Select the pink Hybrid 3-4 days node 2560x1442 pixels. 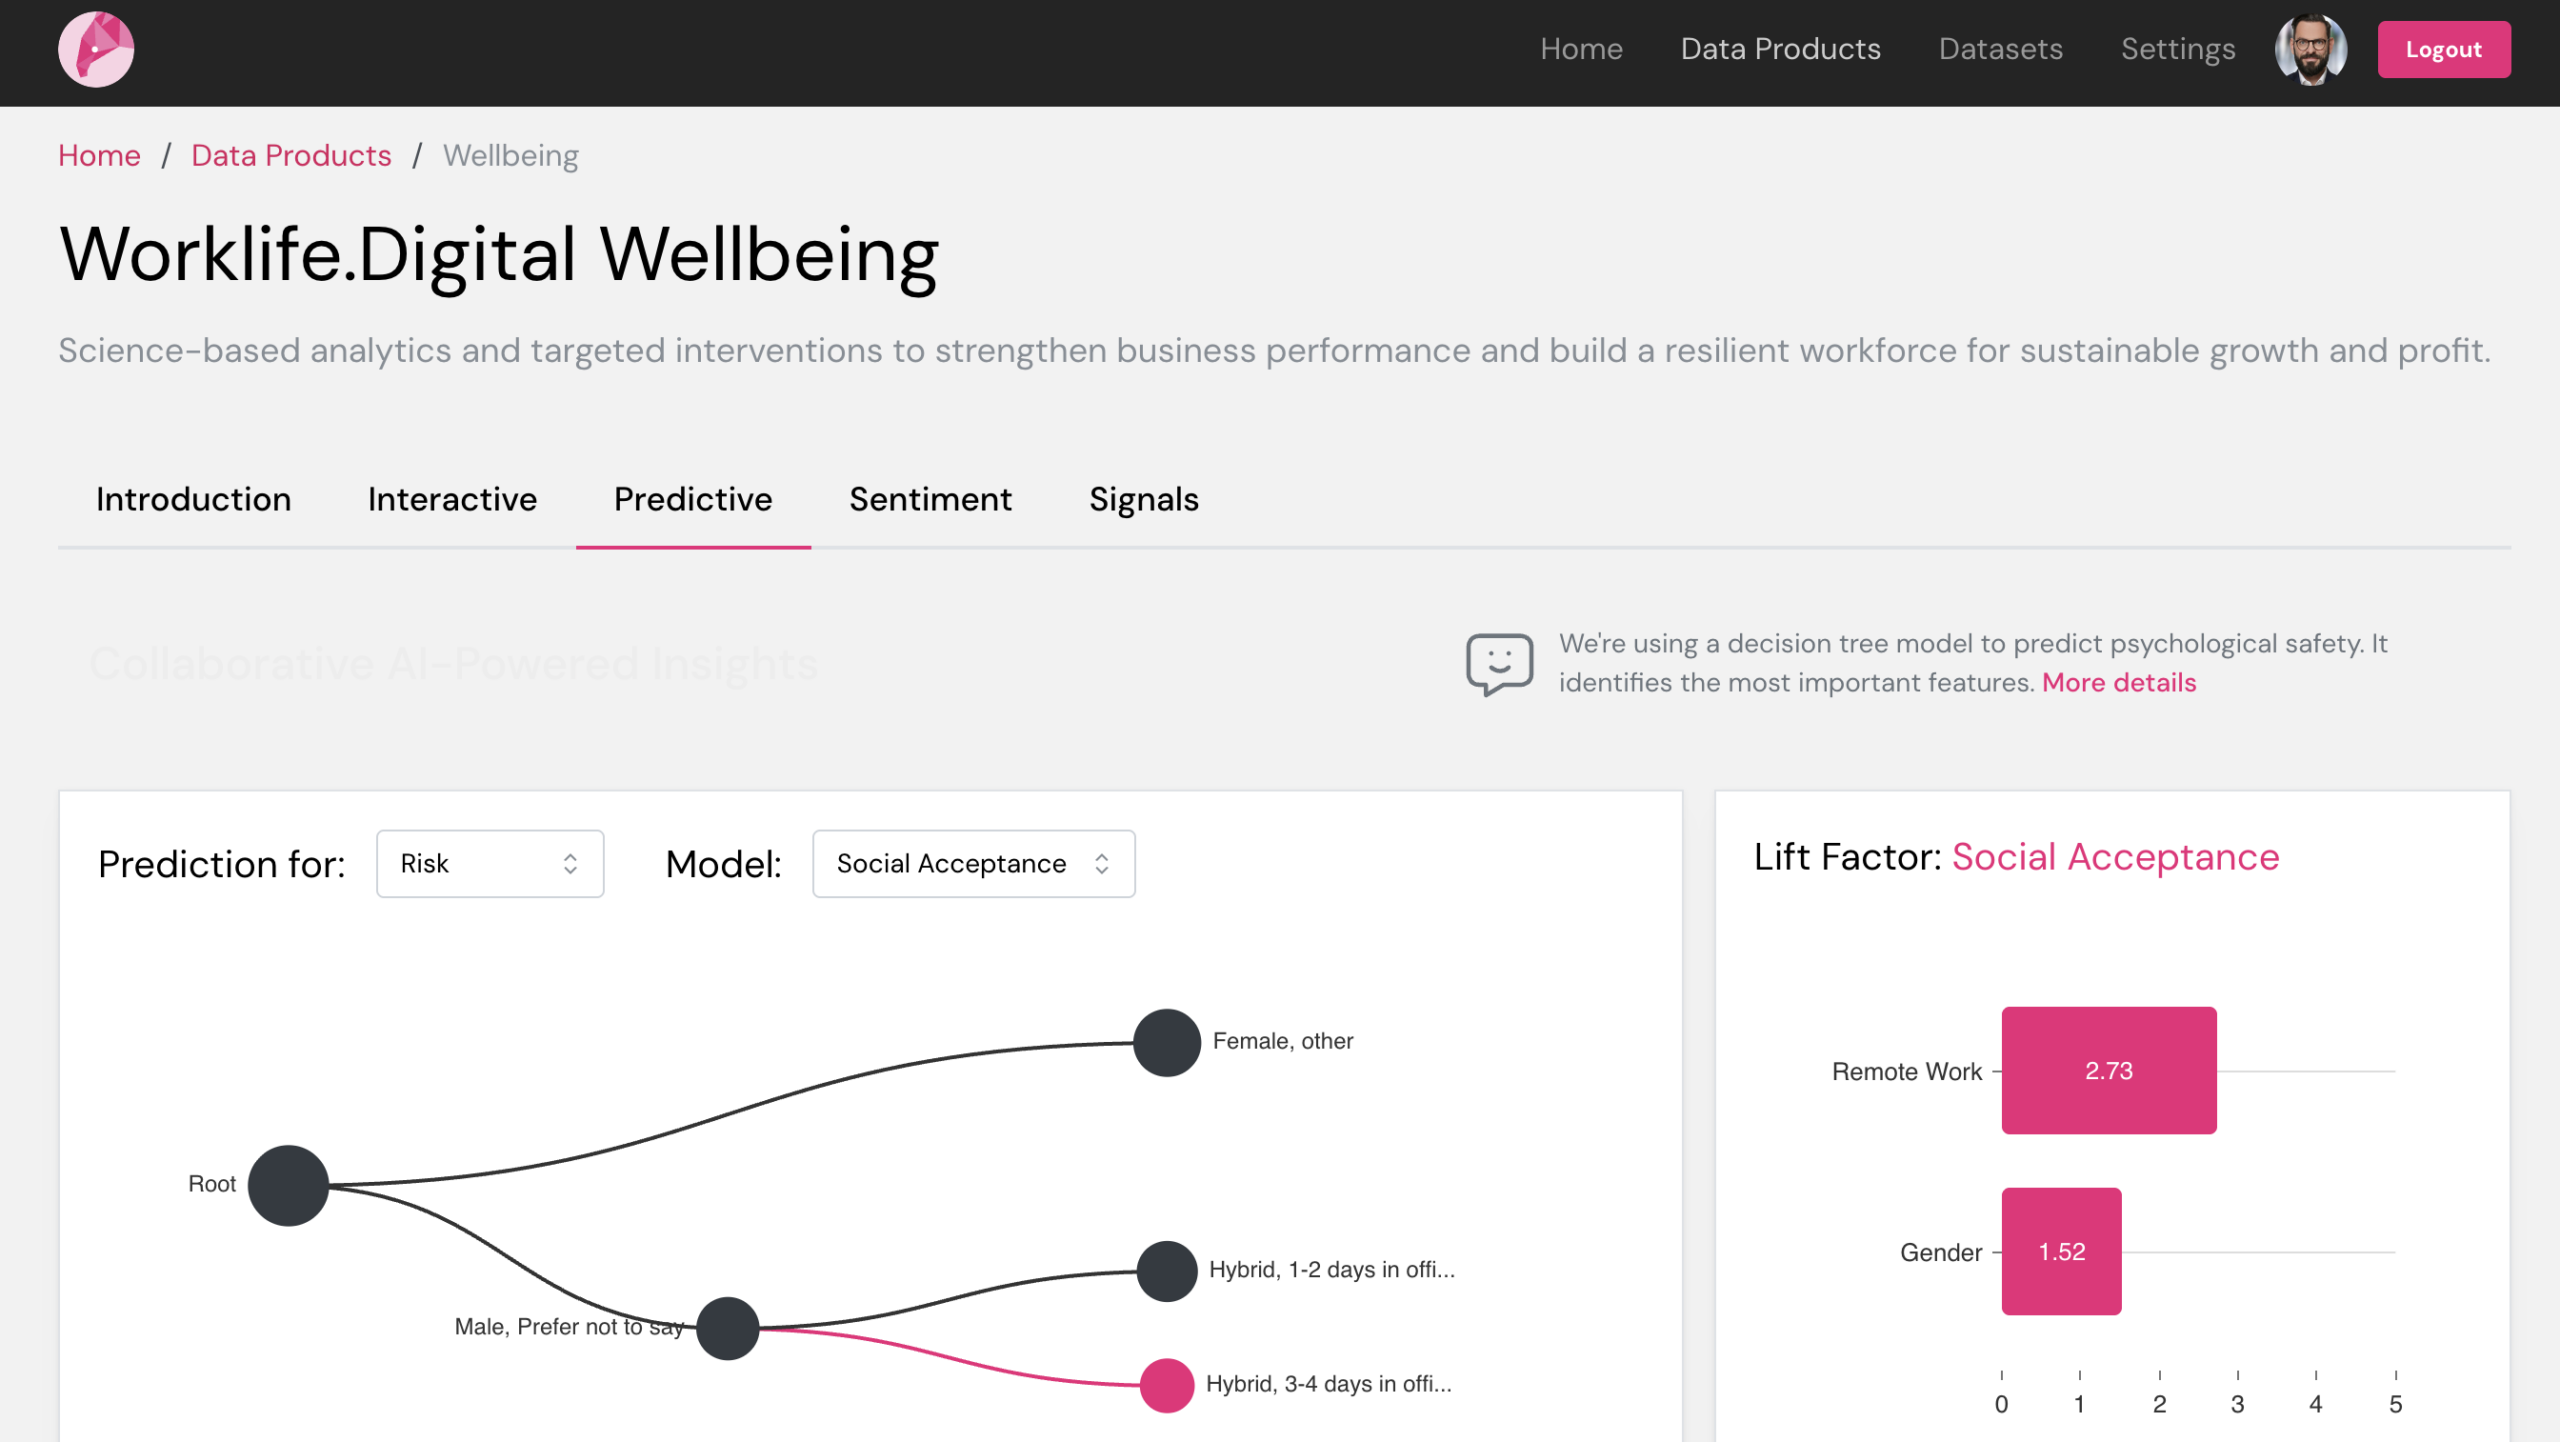(x=1166, y=1385)
